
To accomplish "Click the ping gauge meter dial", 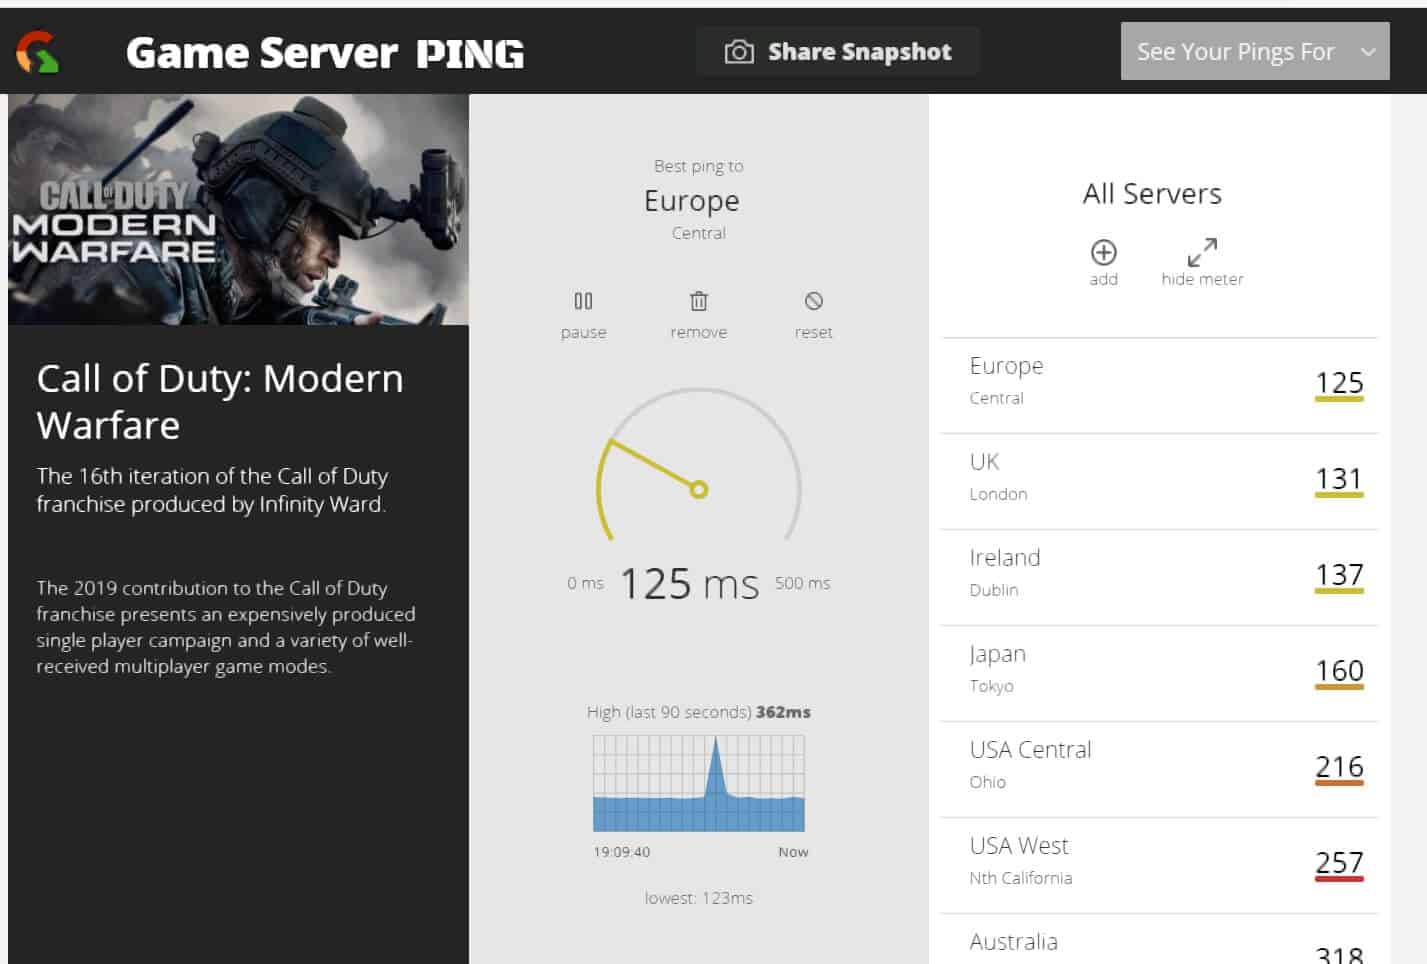I will (699, 466).
